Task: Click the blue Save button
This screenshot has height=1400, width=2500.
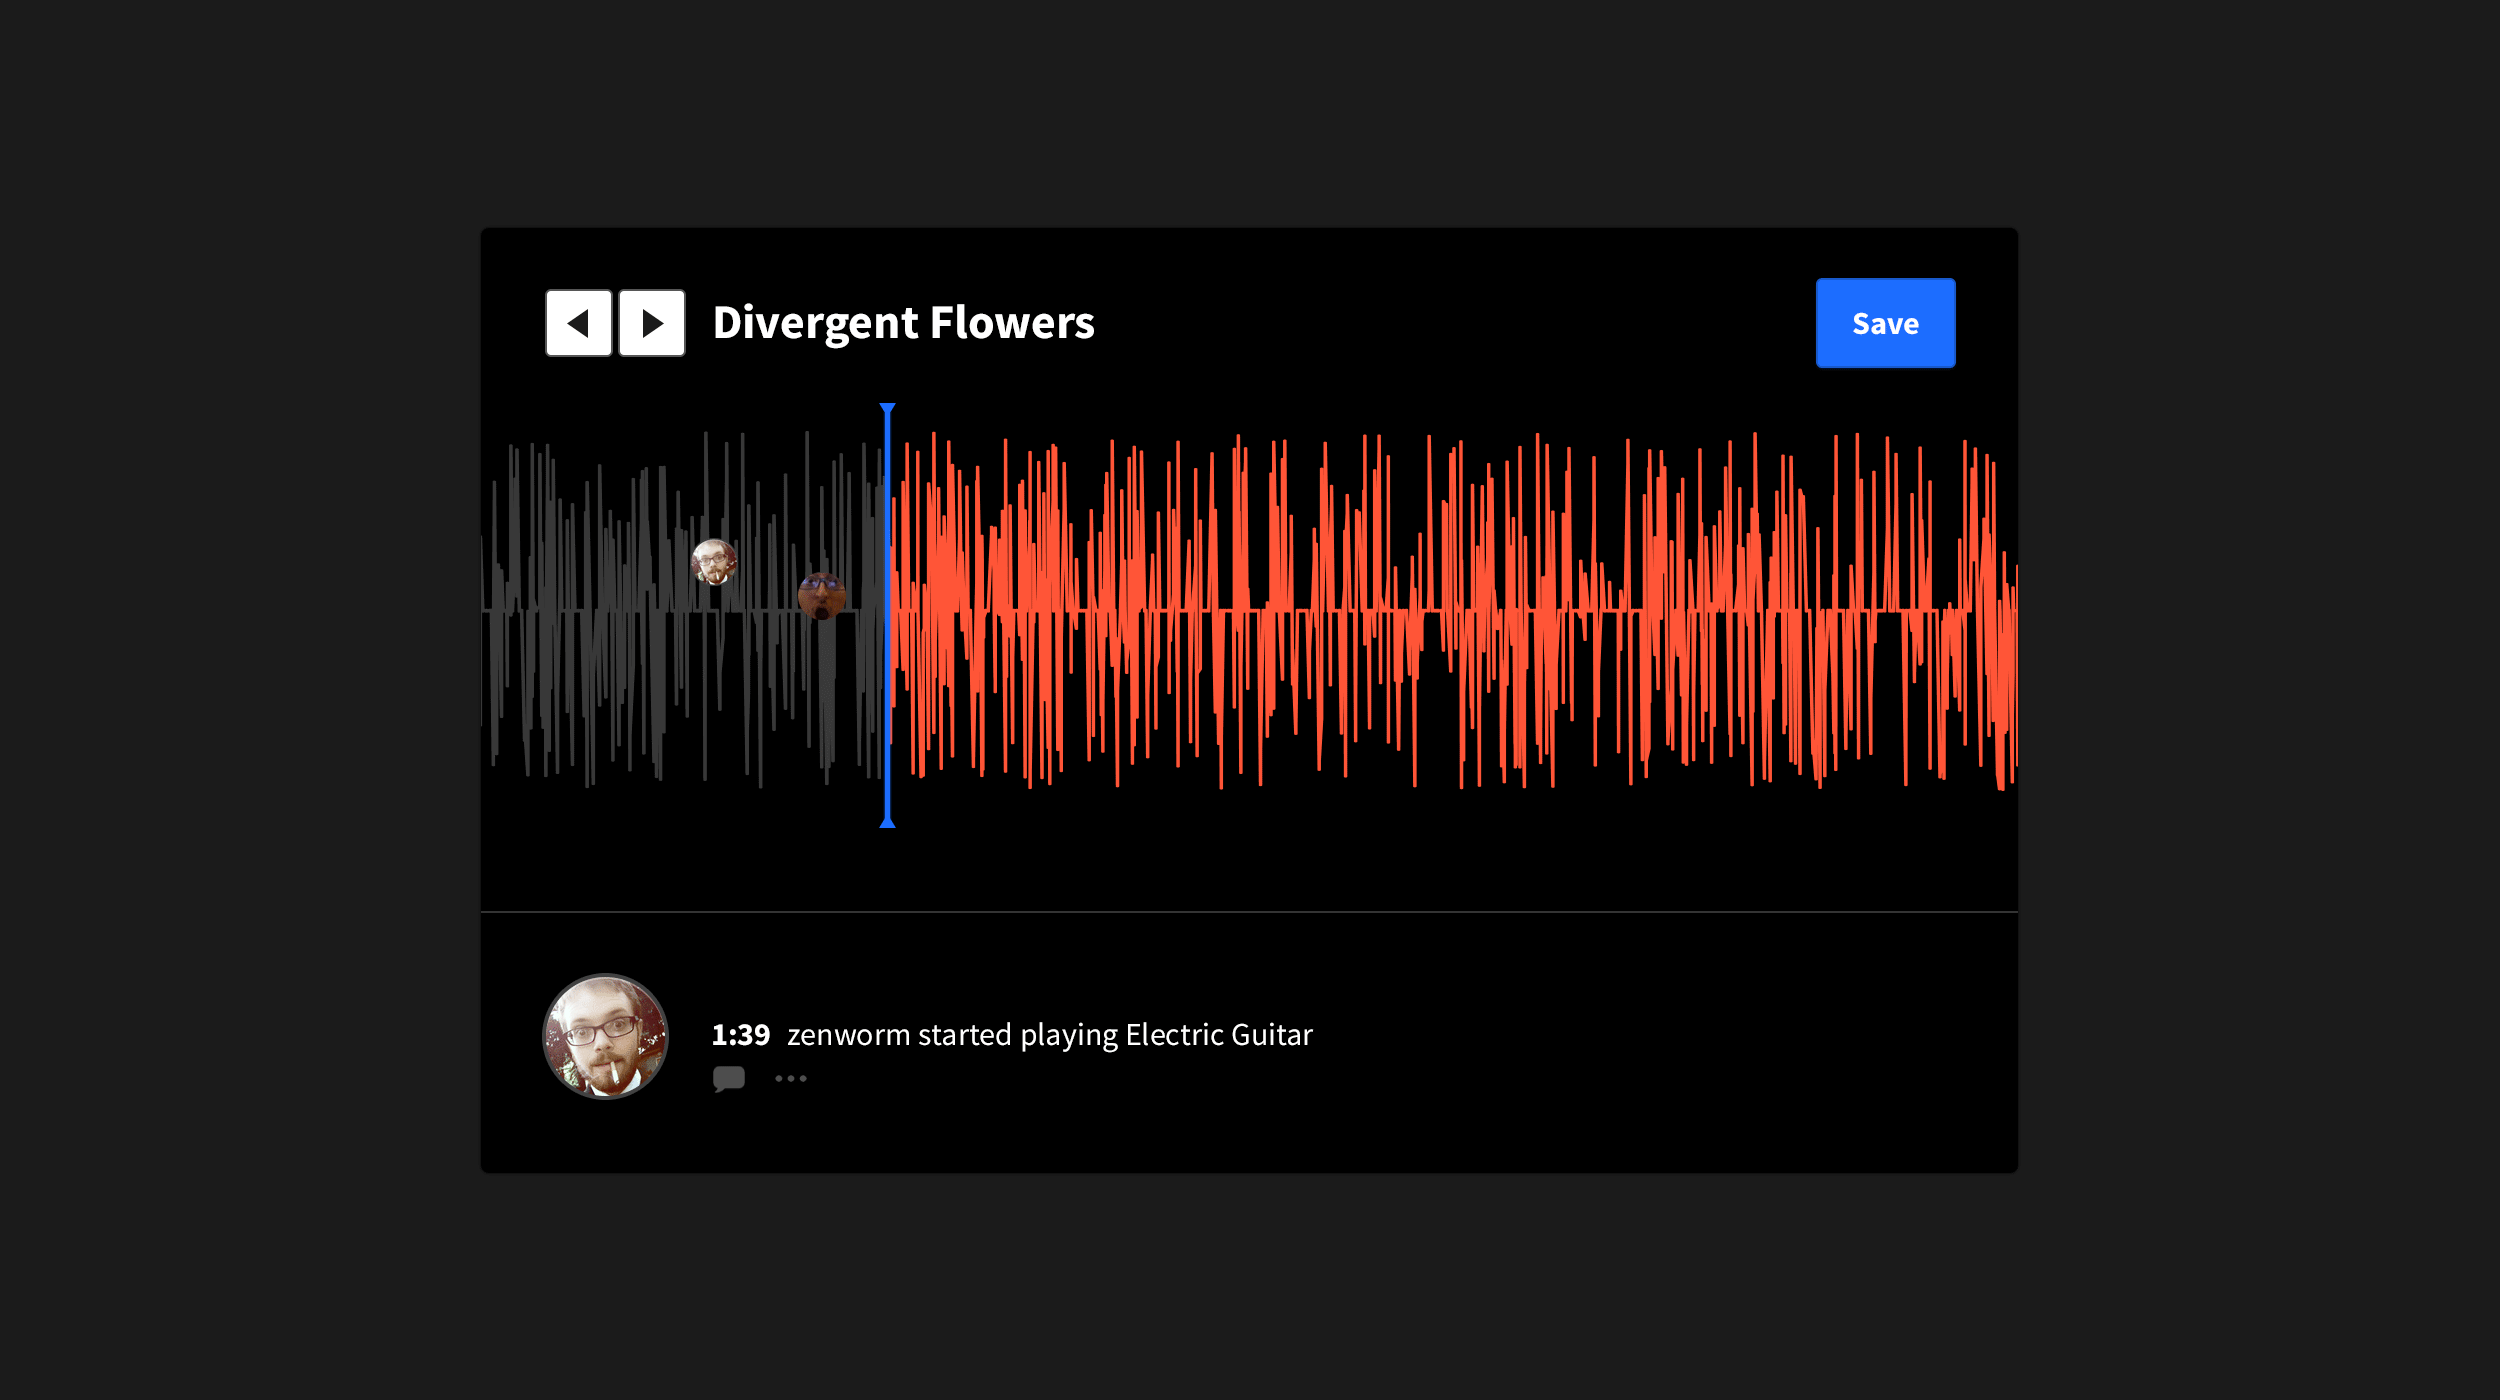Action: tap(1884, 323)
